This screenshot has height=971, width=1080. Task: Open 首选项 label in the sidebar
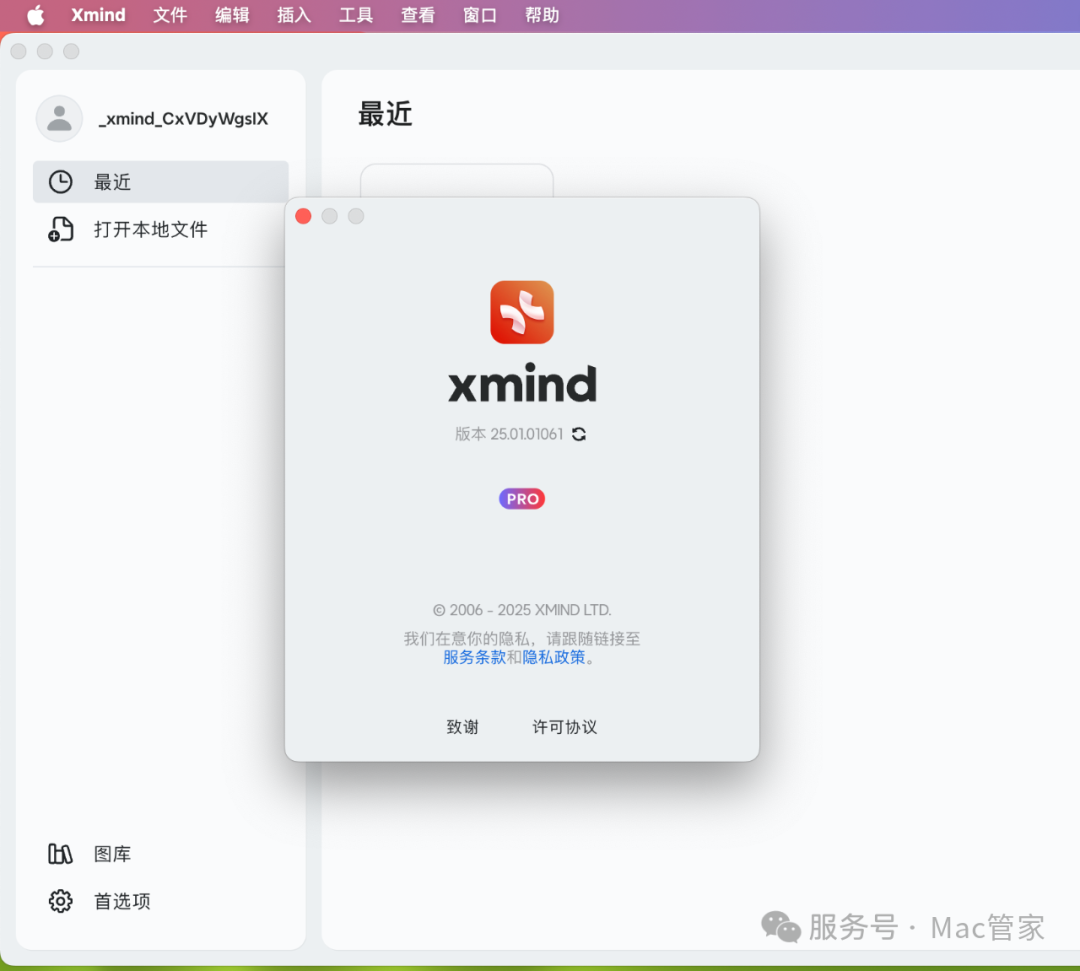[x=122, y=901]
